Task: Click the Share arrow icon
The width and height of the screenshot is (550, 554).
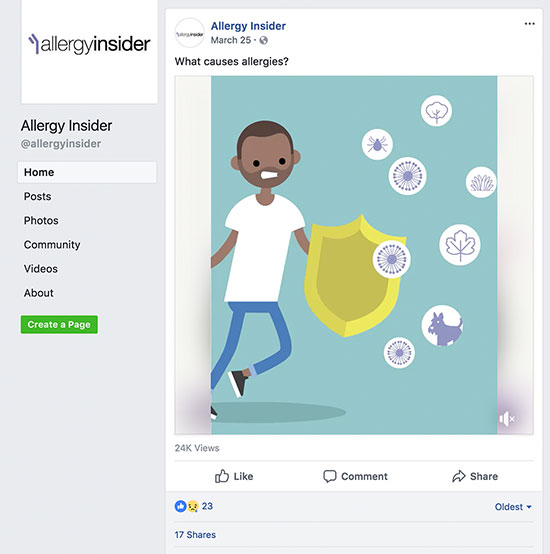Action: coord(459,476)
